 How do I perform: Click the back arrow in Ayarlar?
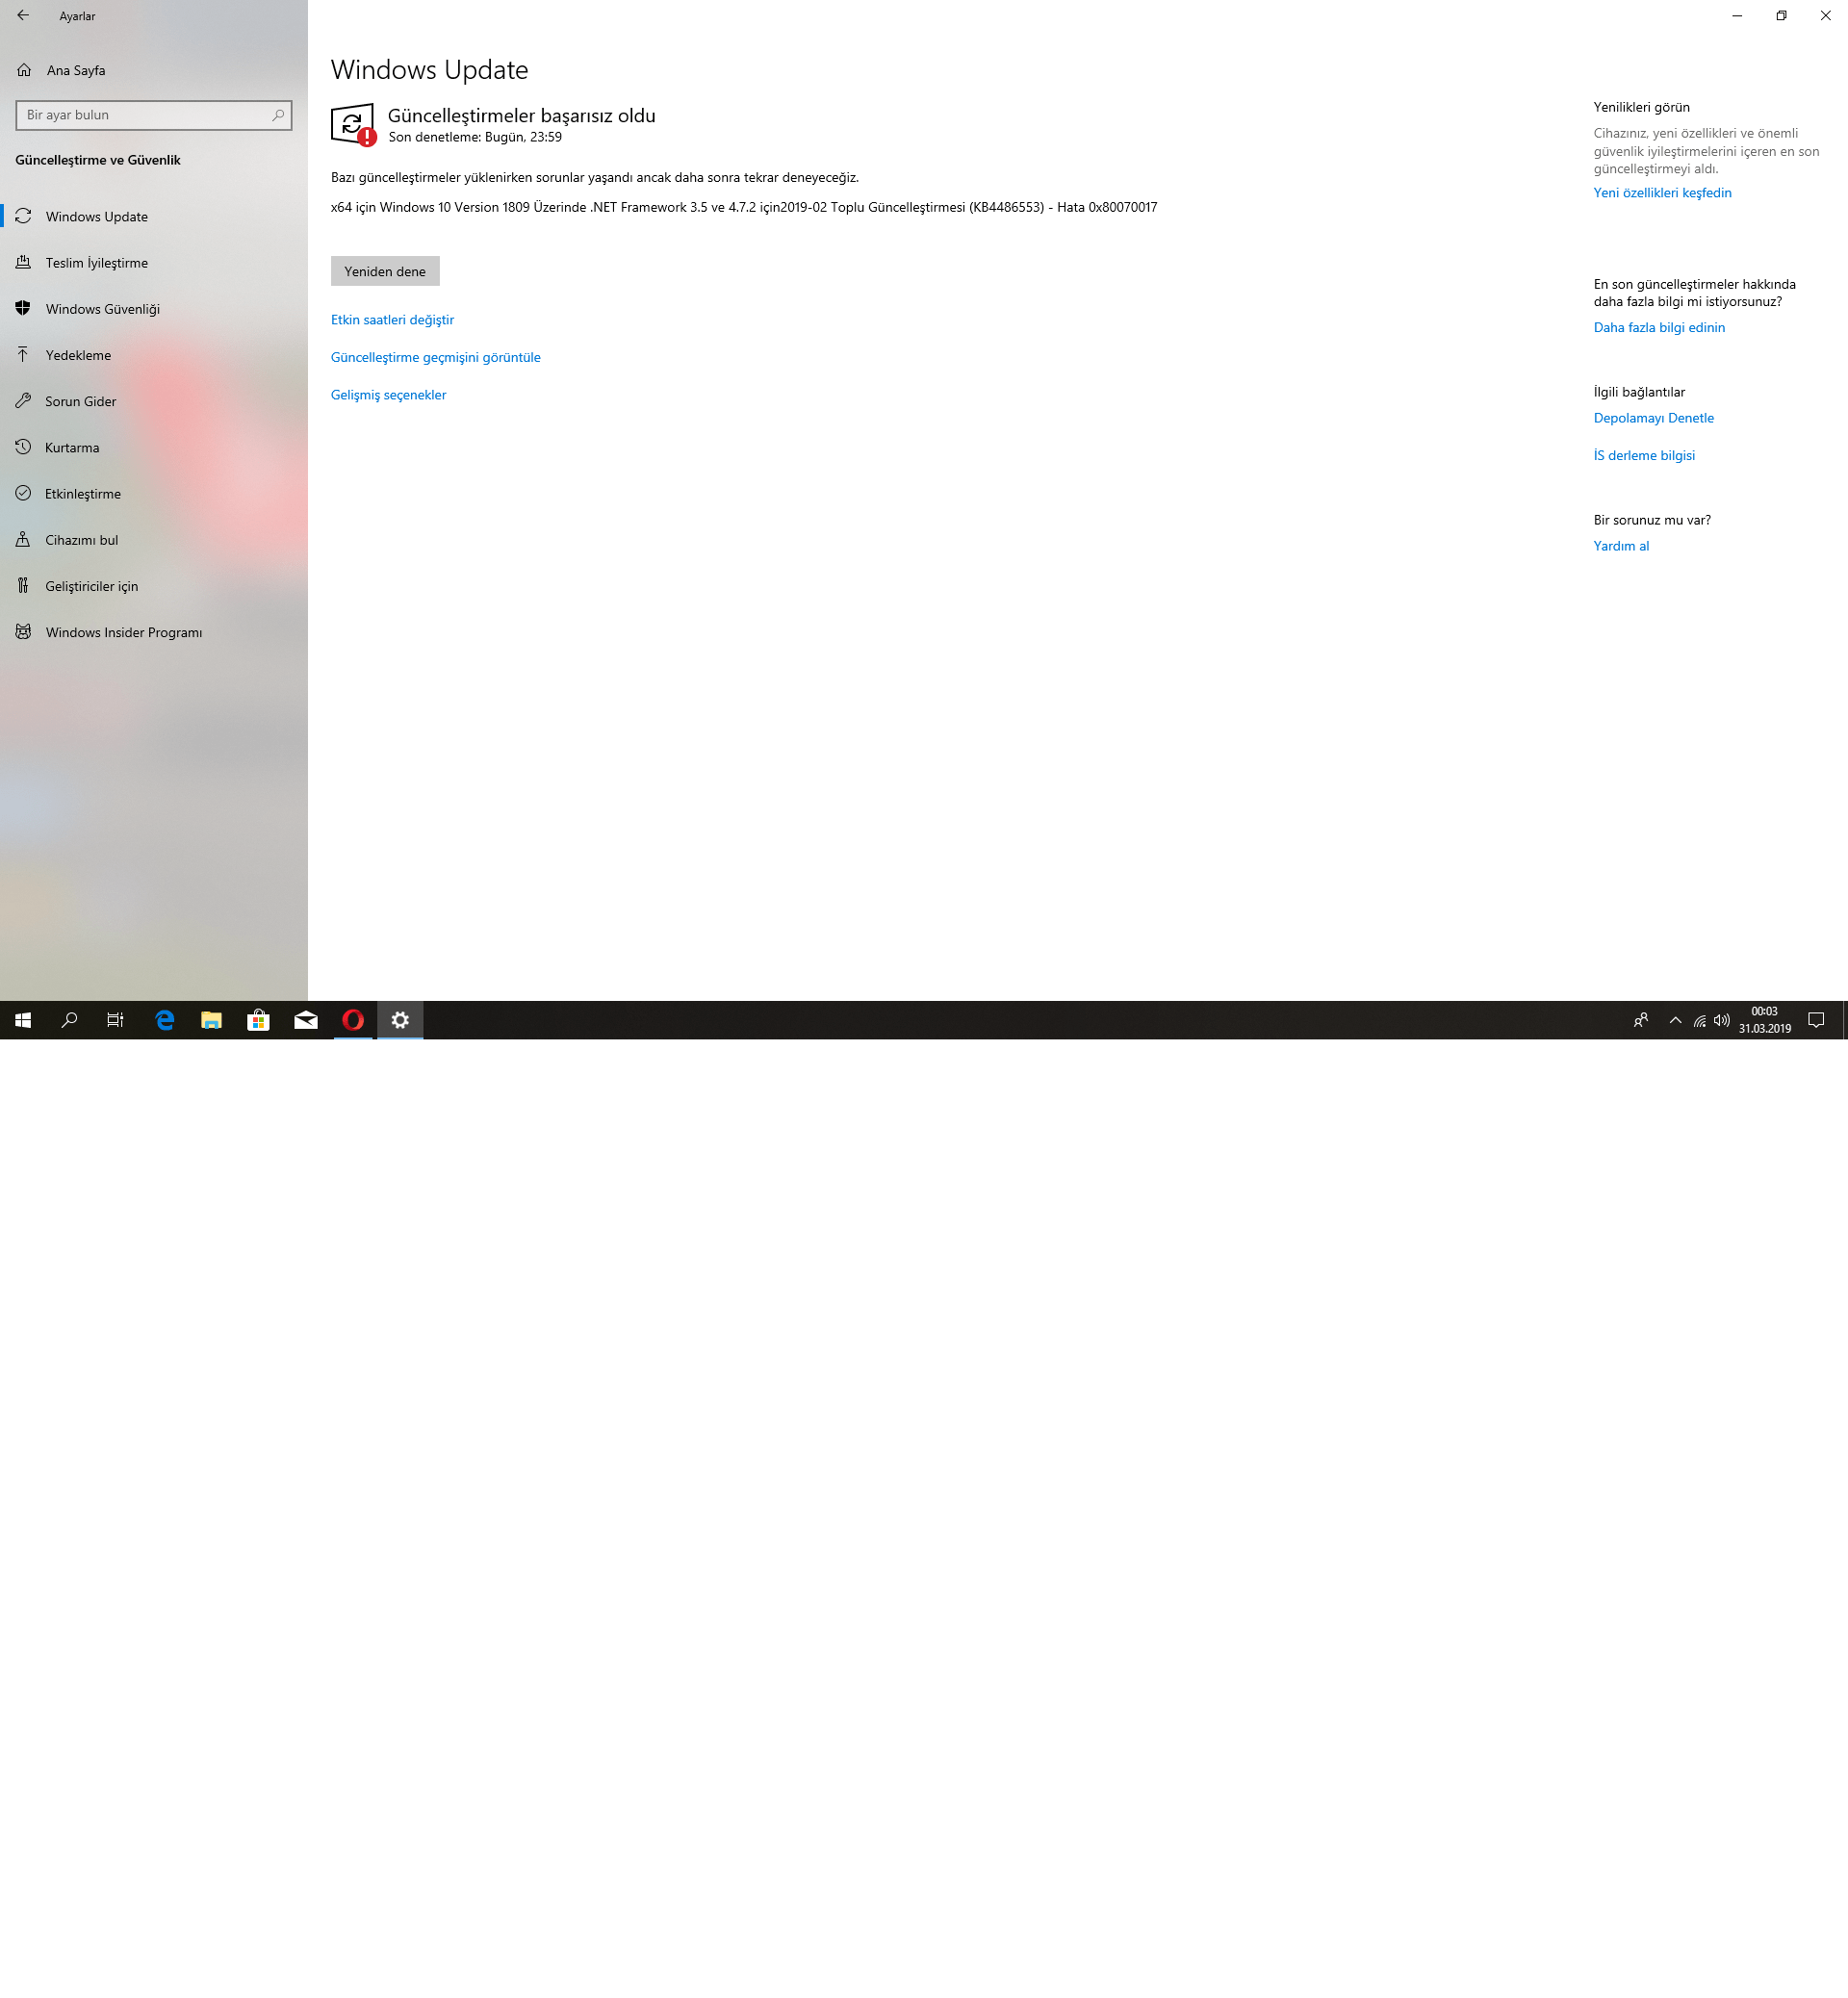click(23, 16)
